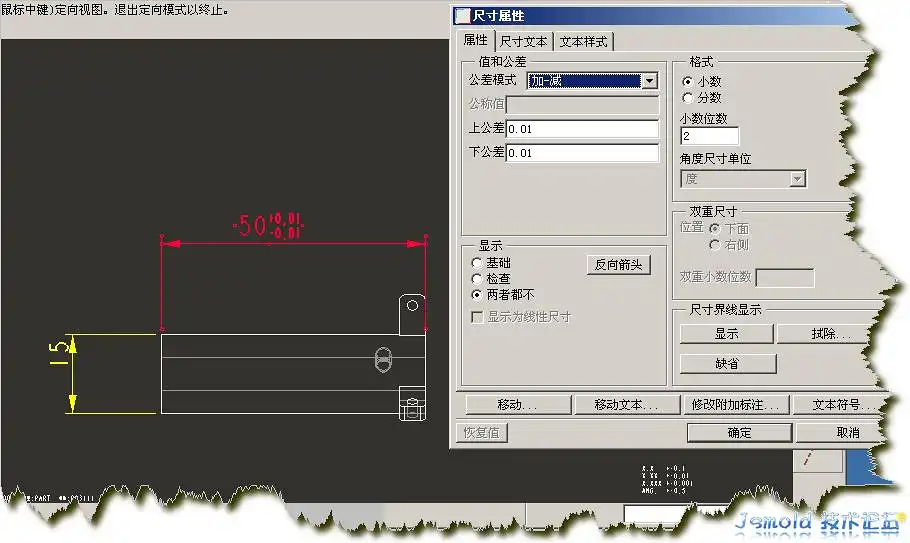Click the 尺寸属性 dialog title icon
Viewport: 910px width, 543px height.
[463, 16]
